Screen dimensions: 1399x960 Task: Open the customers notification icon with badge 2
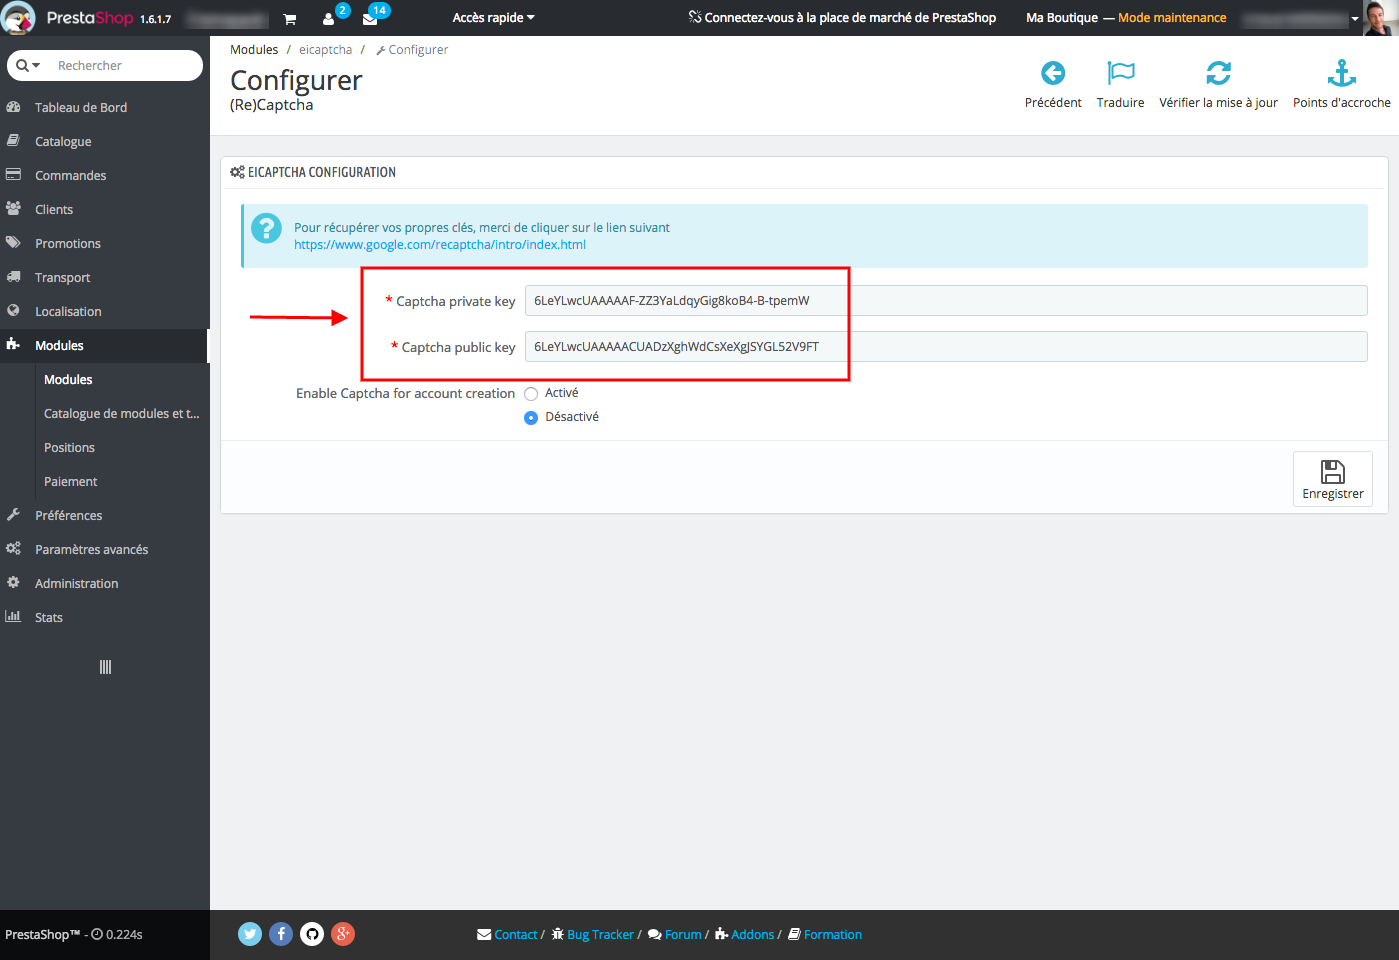[329, 19]
